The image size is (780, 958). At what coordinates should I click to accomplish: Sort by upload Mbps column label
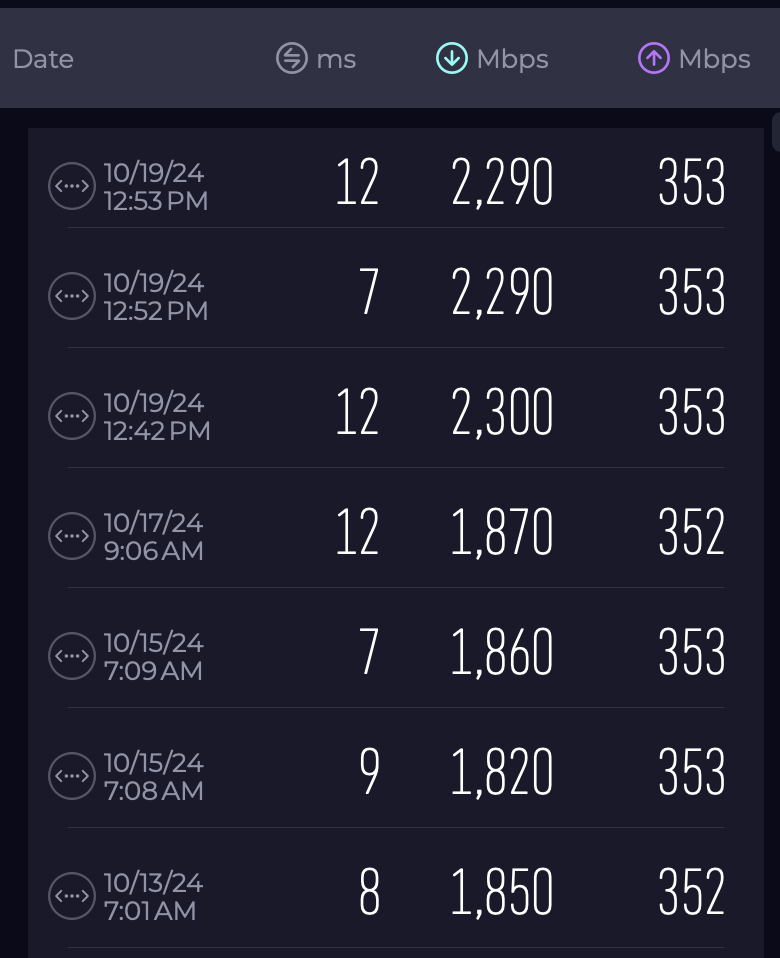714,60
